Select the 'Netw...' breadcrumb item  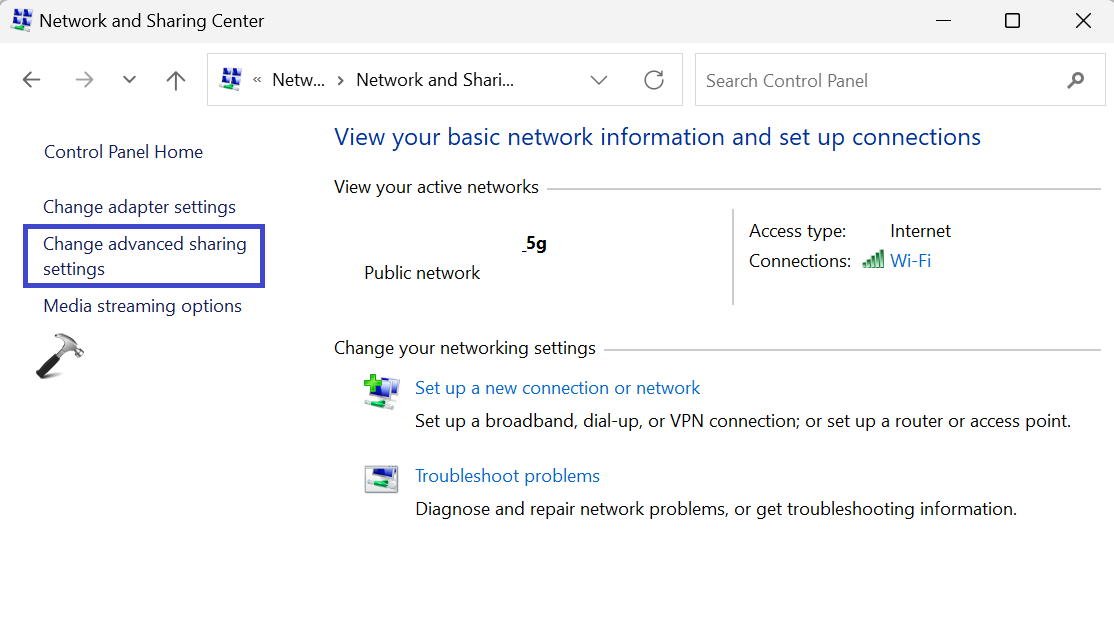[298, 80]
